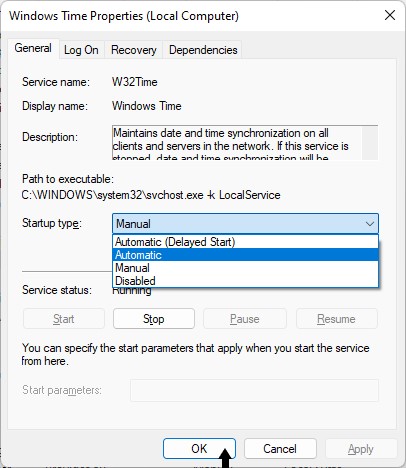The image size is (406, 468).
Task: Open the Log On tab
Action: tap(81, 50)
